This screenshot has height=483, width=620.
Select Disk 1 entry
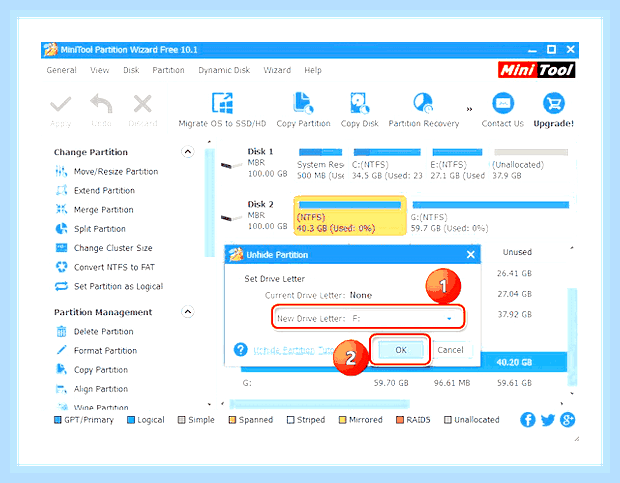254,163
